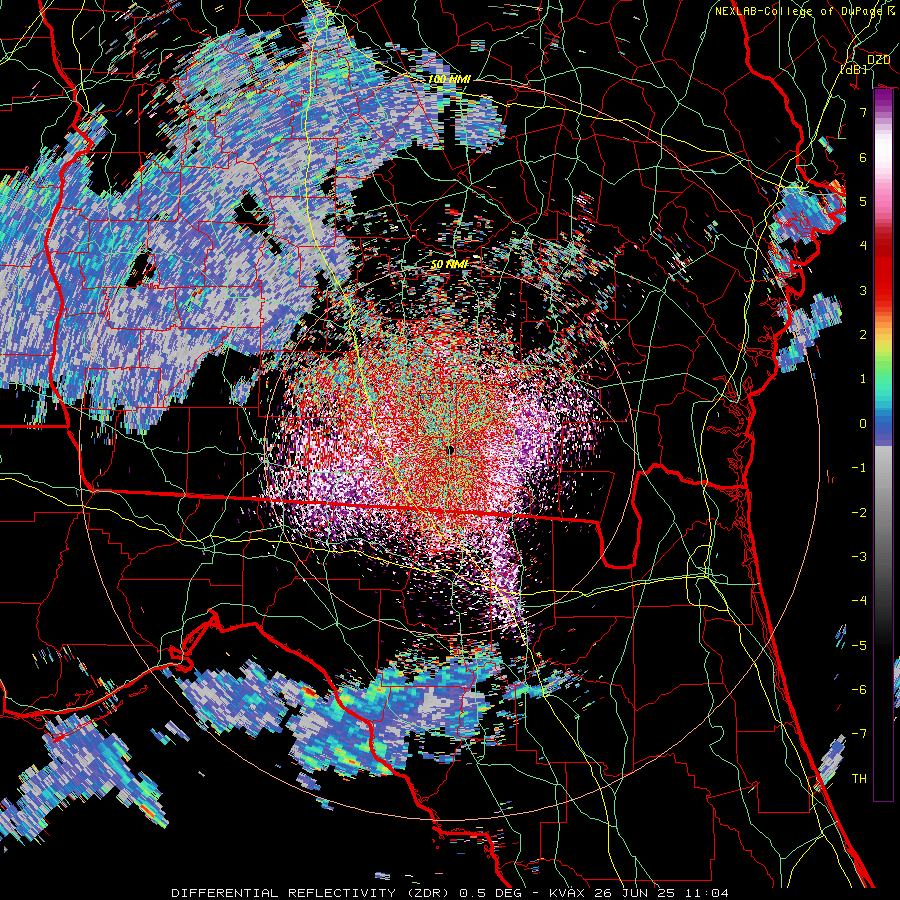Click the TH label below the scale
The width and height of the screenshot is (900, 900).
[x=859, y=779]
